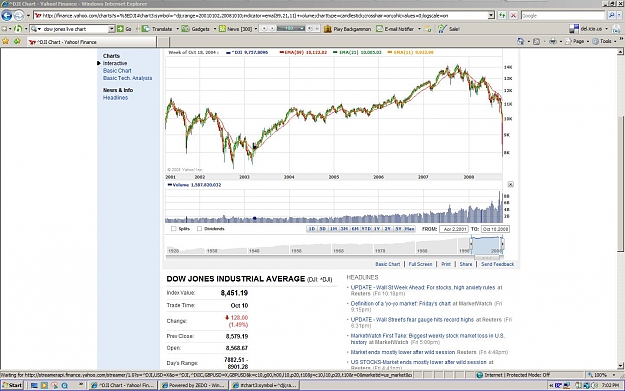The height and width of the screenshot is (391, 625).
Task: Select the ^DJI Chart - Yahoo! Finance tab
Action: 92,41
